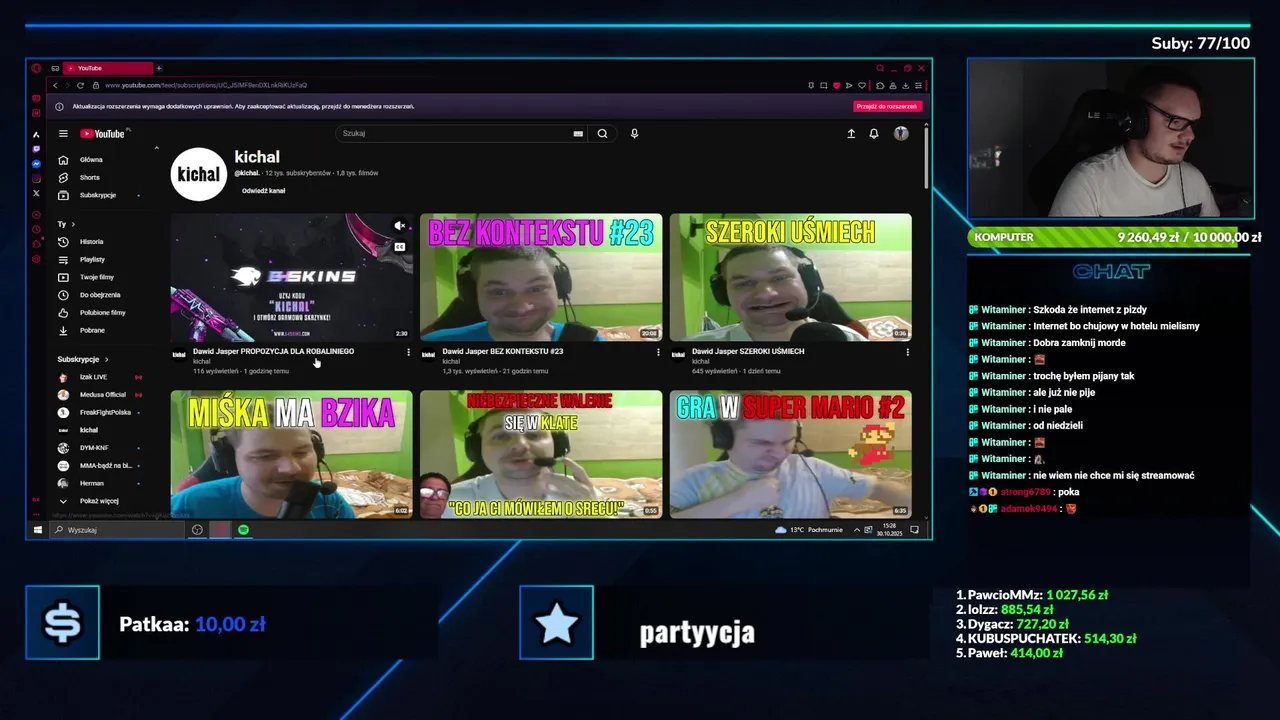Open video title Dawid Jasper BEZ KONTEKSTU #23
Screen dimensions: 1280x720
click(x=503, y=351)
